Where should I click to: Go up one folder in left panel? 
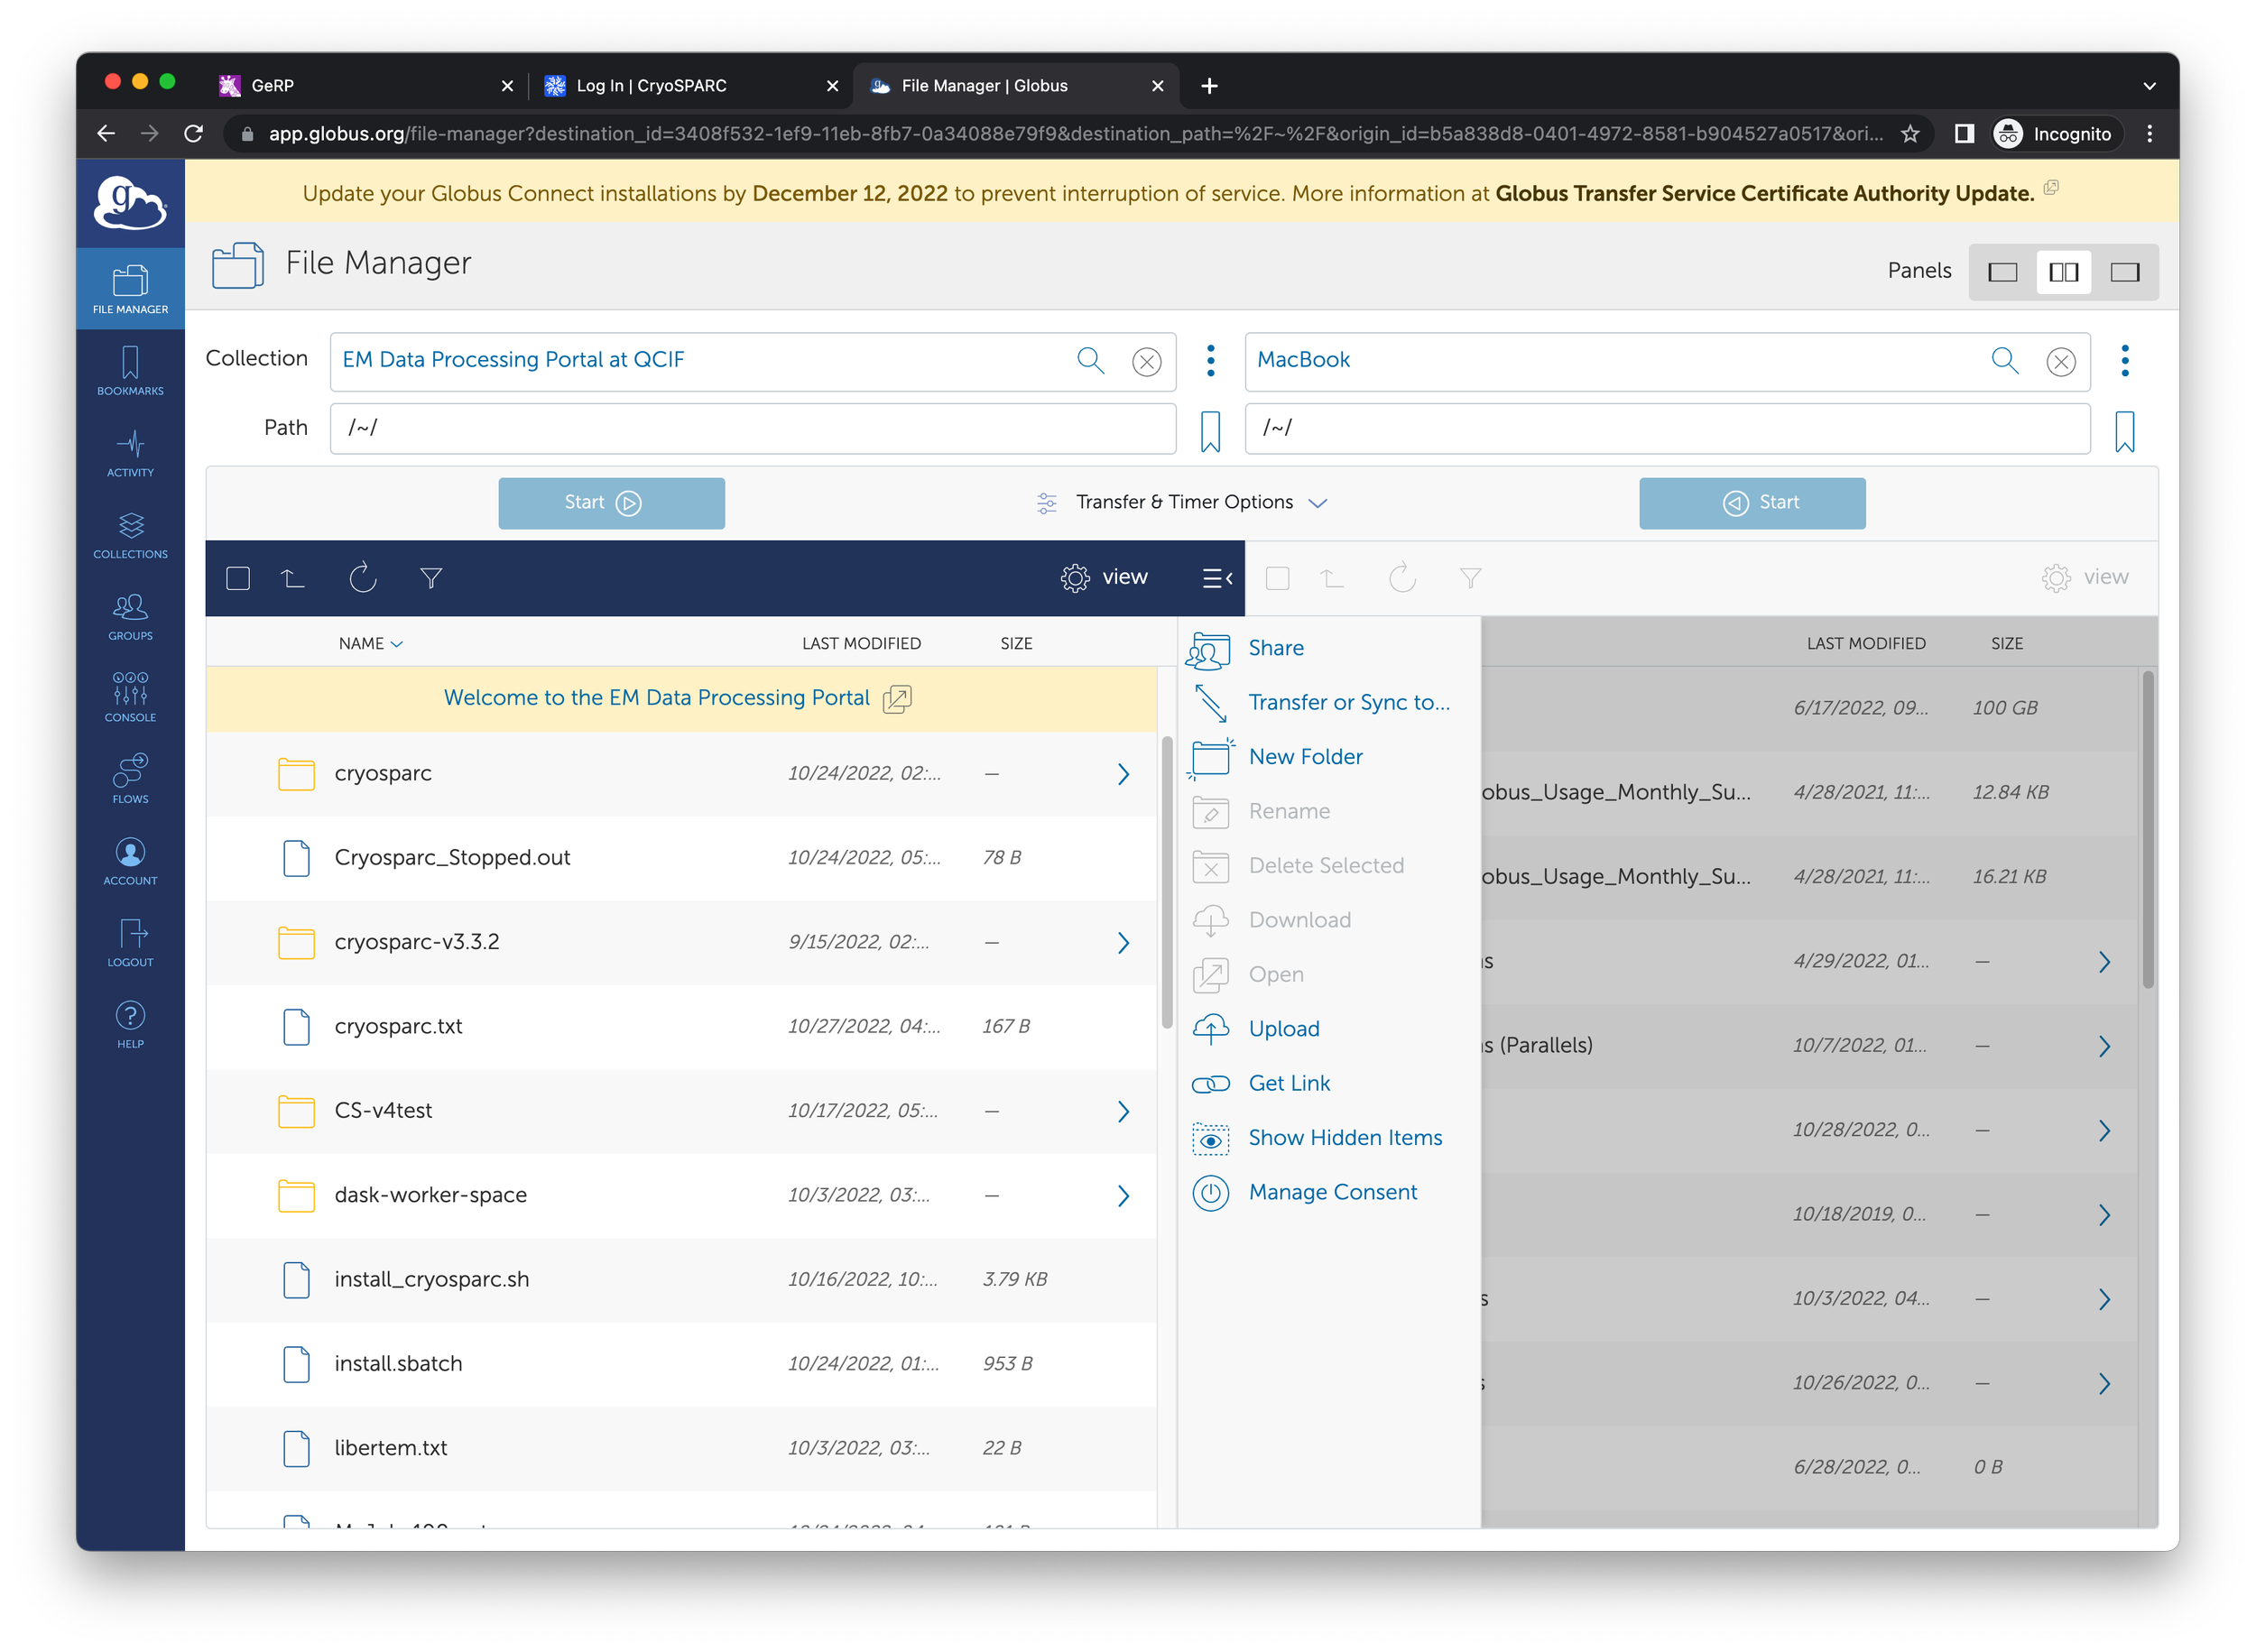(x=292, y=577)
